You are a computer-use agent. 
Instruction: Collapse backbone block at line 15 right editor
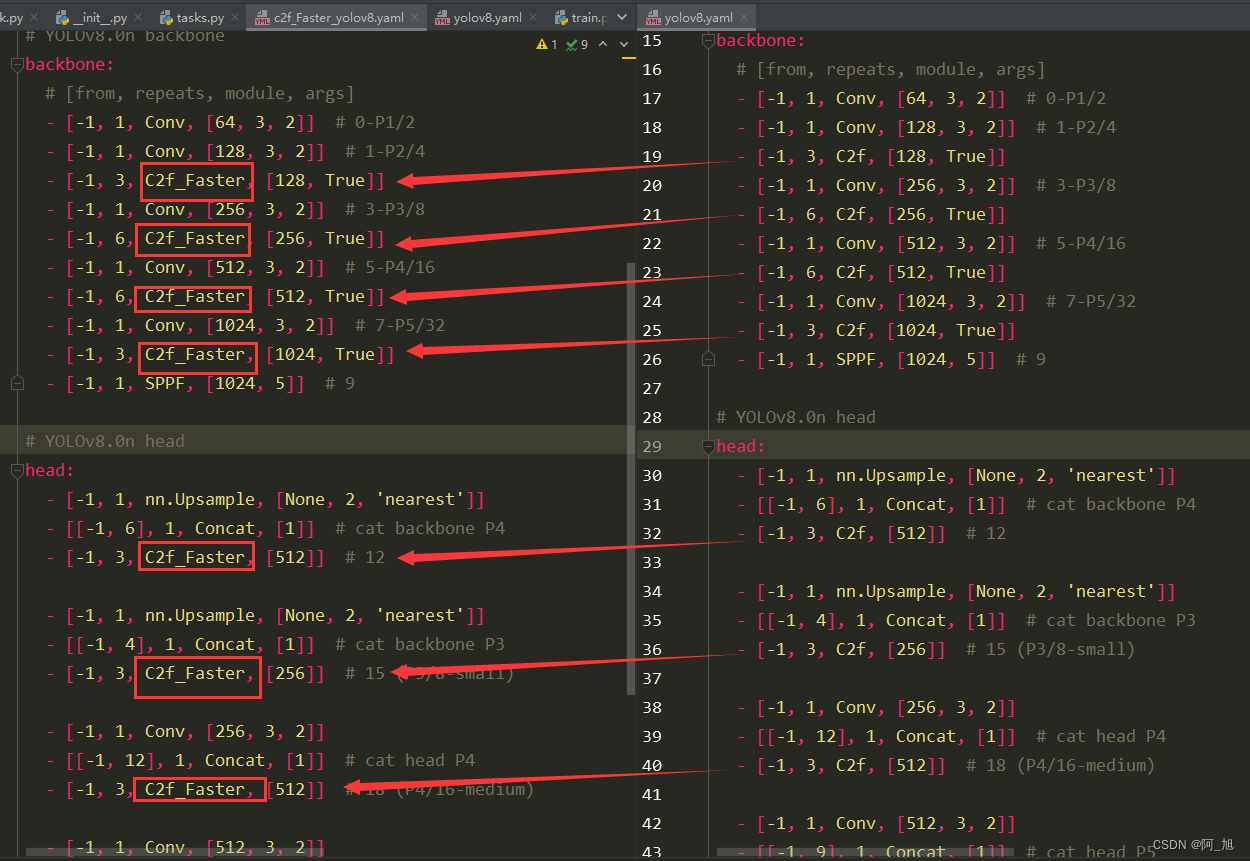708,41
